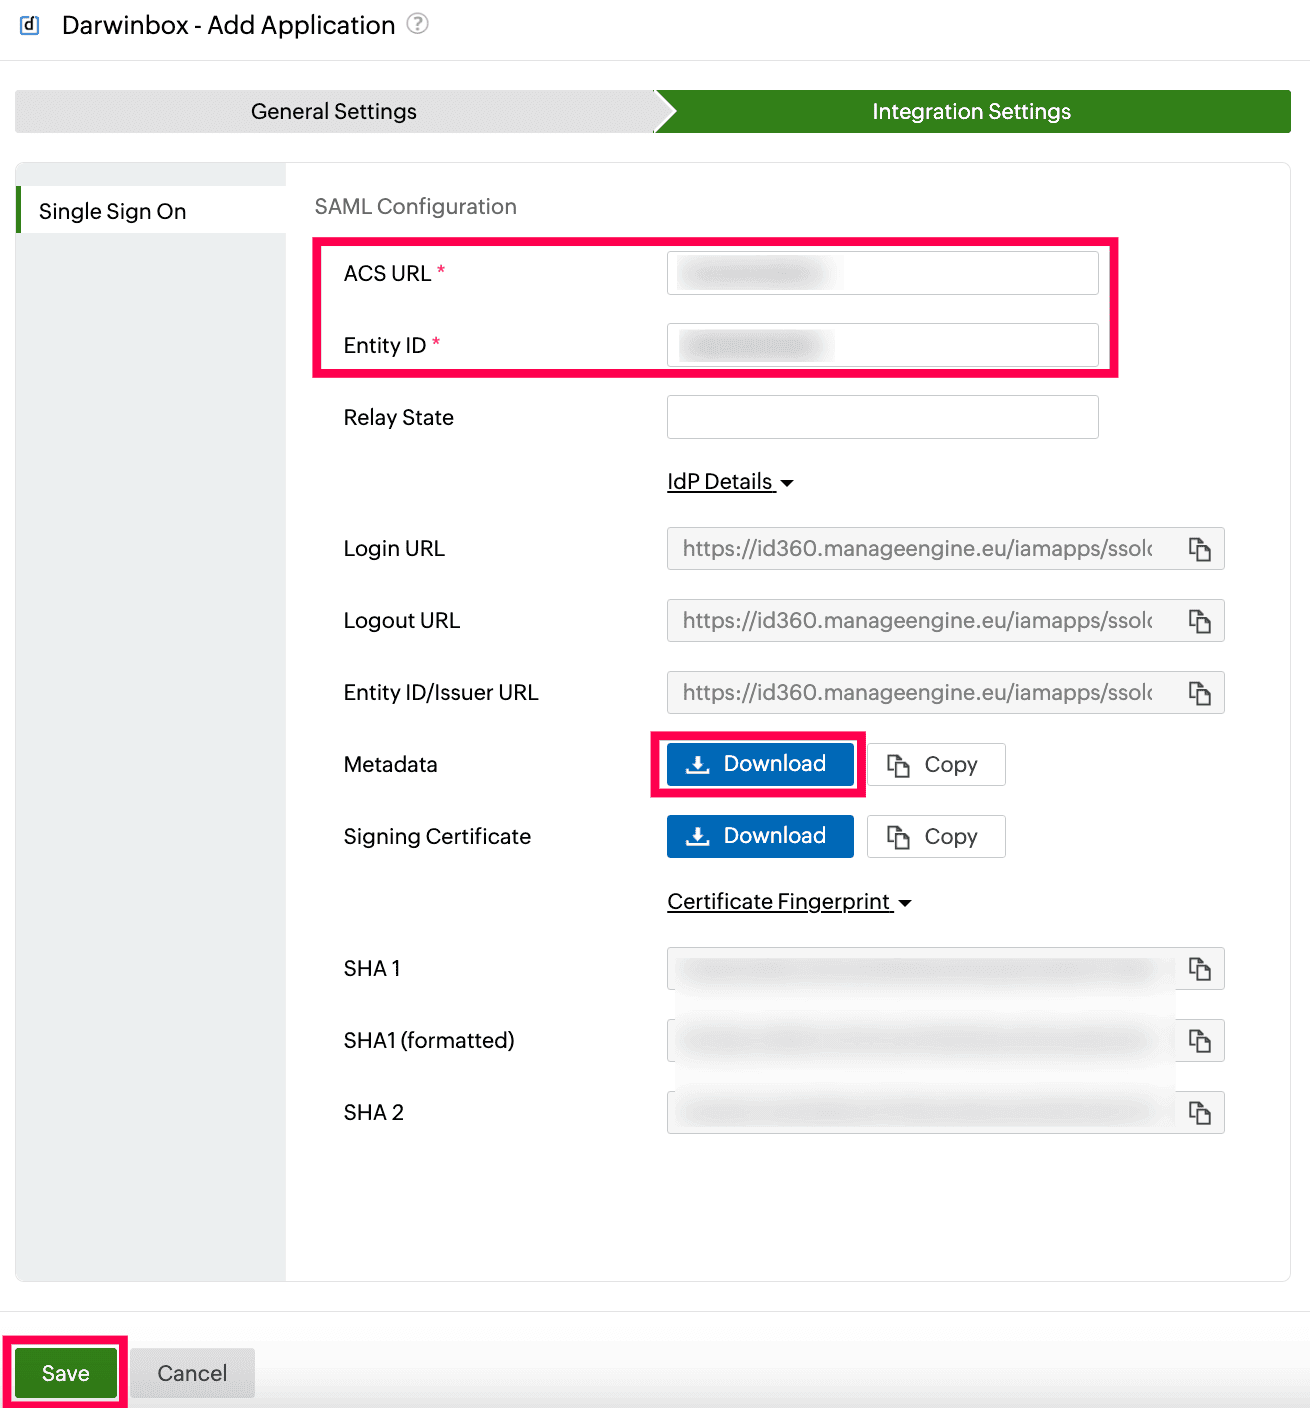
Task: Copy the SHA1 (formatted) fingerprint via icon
Action: (1200, 1041)
